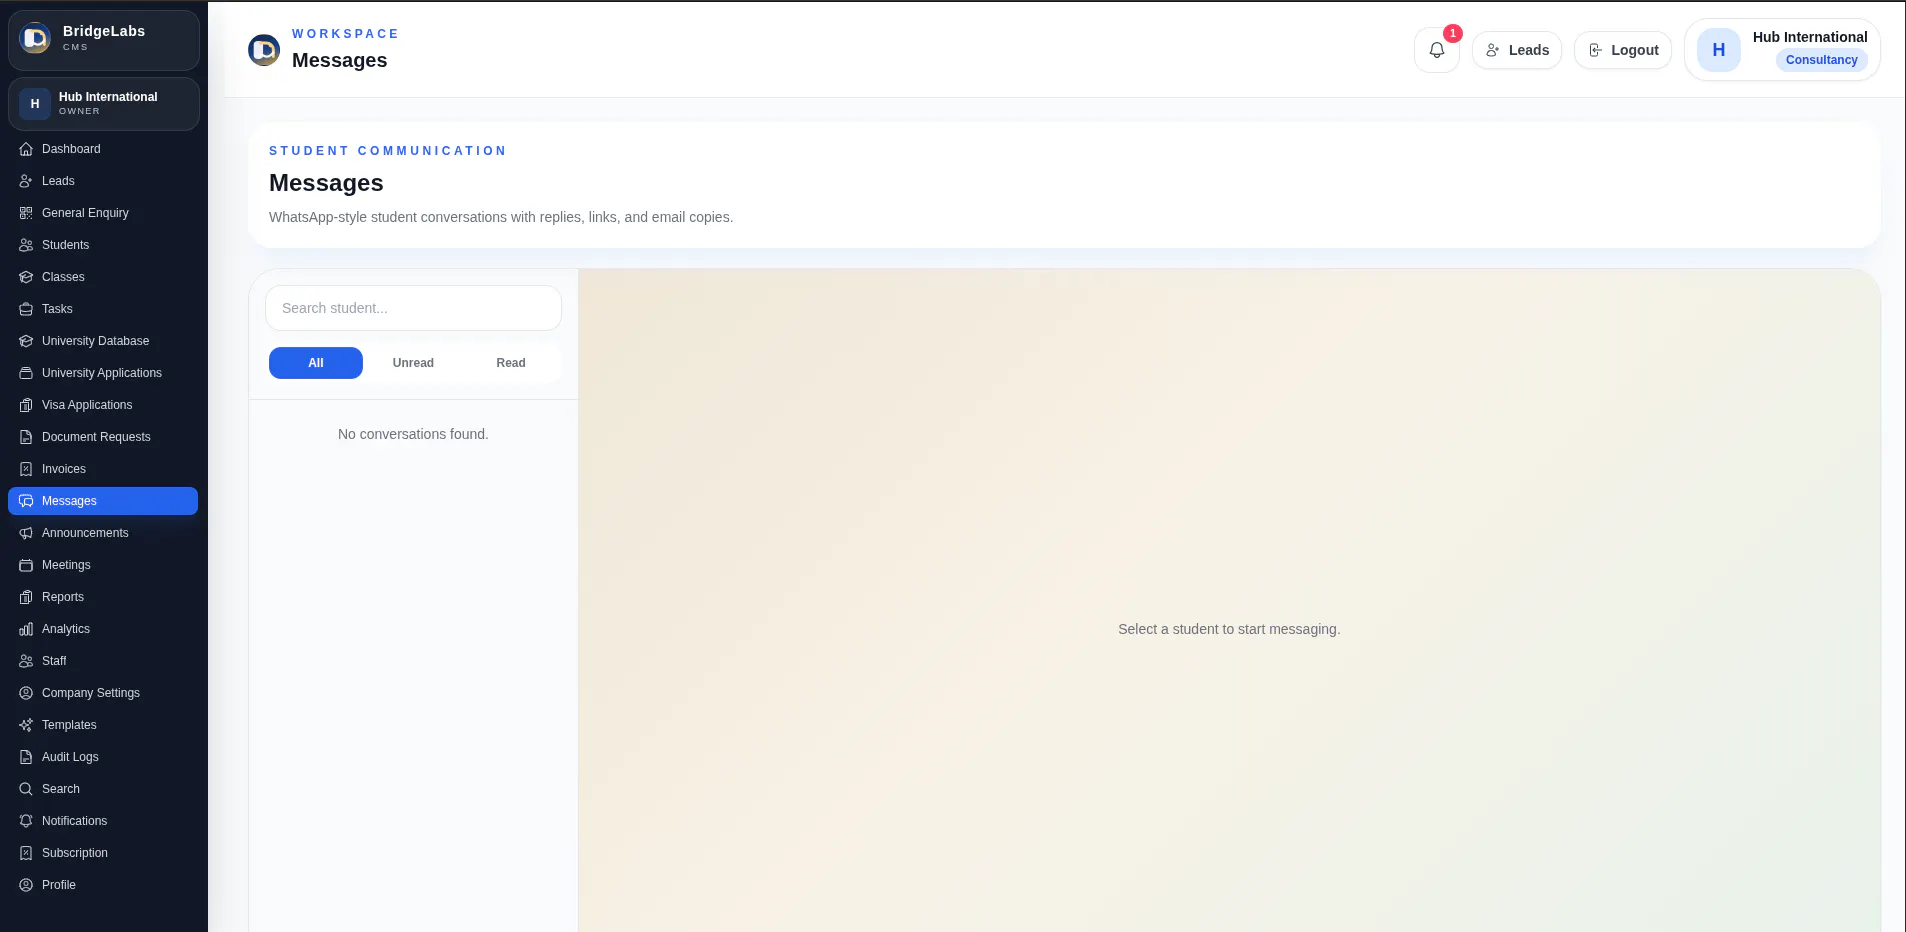Click the H avatar in header
This screenshot has width=1906, height=932.
coord(1719,50)
